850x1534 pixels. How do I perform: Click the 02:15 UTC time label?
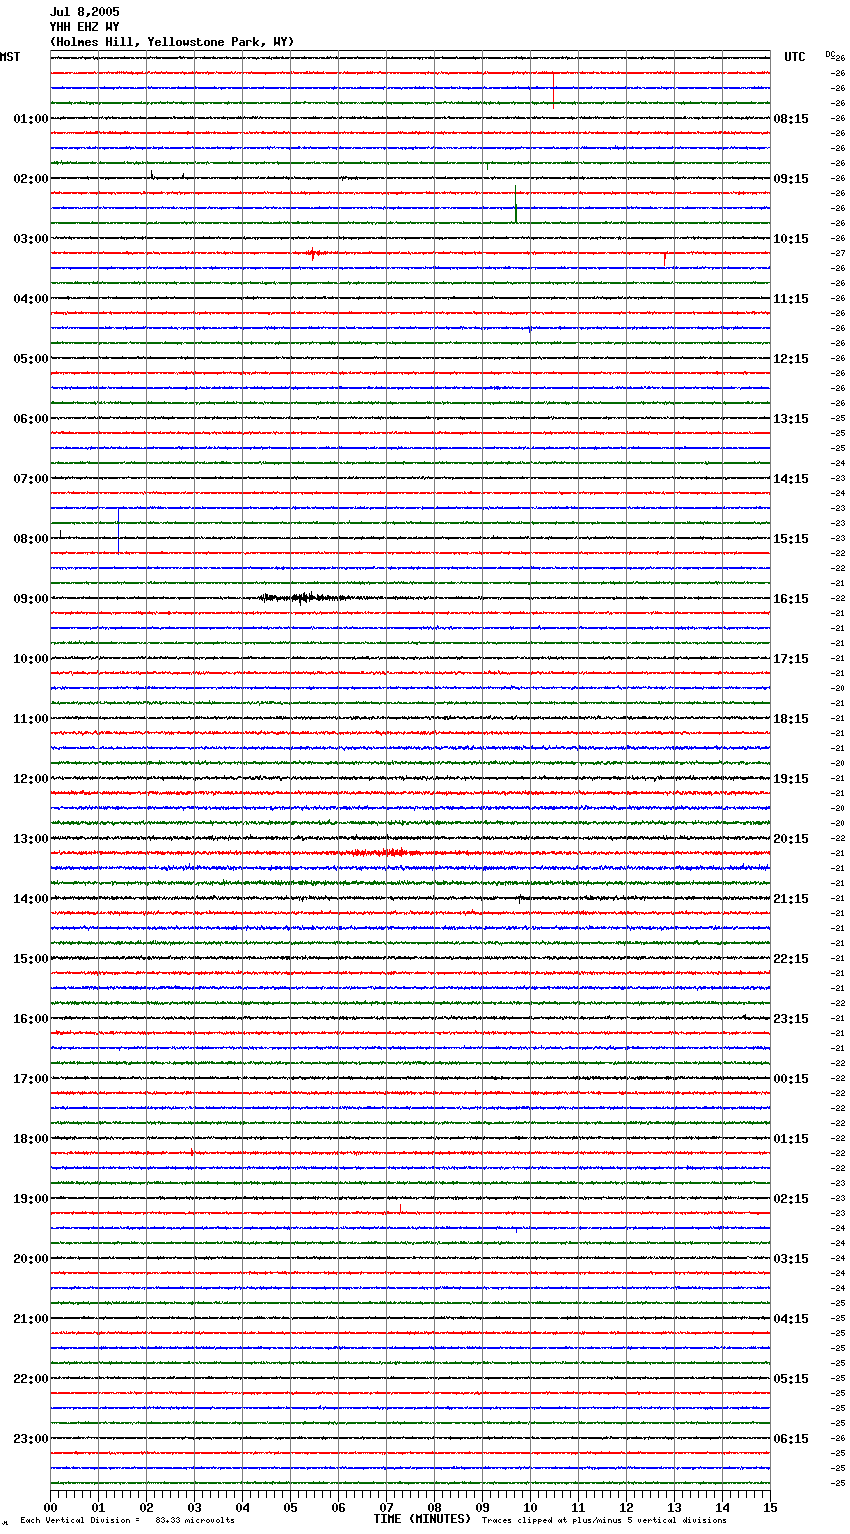(x=791, y=1199)
